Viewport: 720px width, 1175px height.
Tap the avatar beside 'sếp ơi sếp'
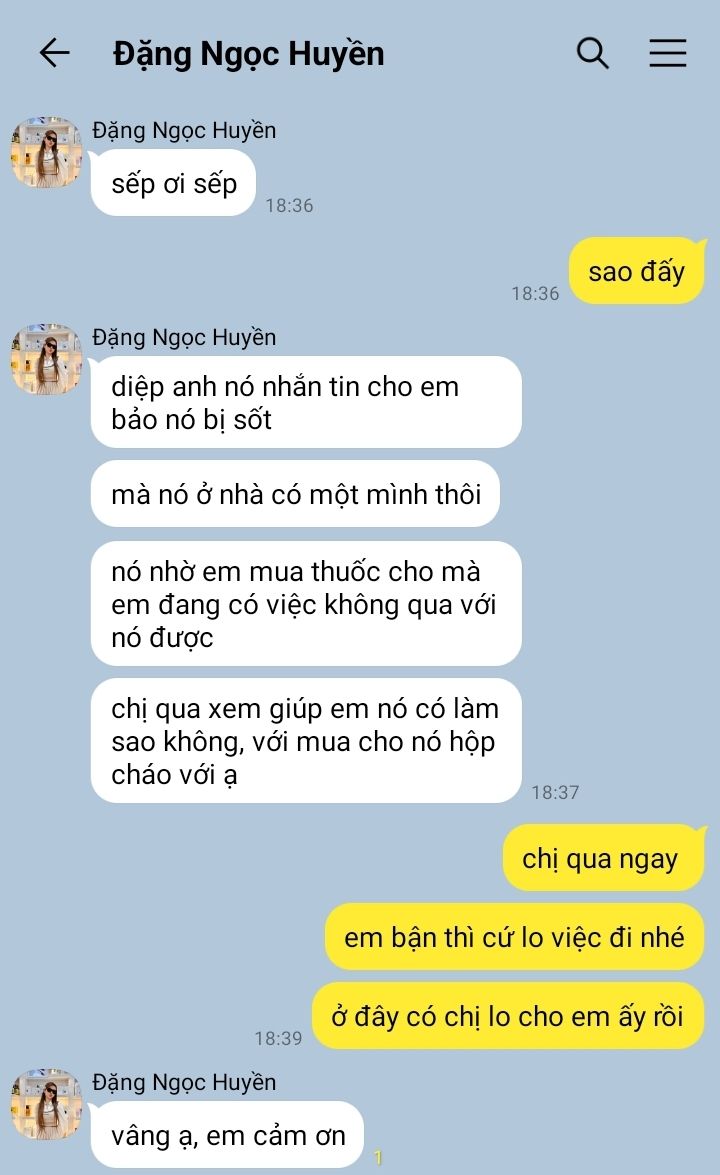(46, 152)
